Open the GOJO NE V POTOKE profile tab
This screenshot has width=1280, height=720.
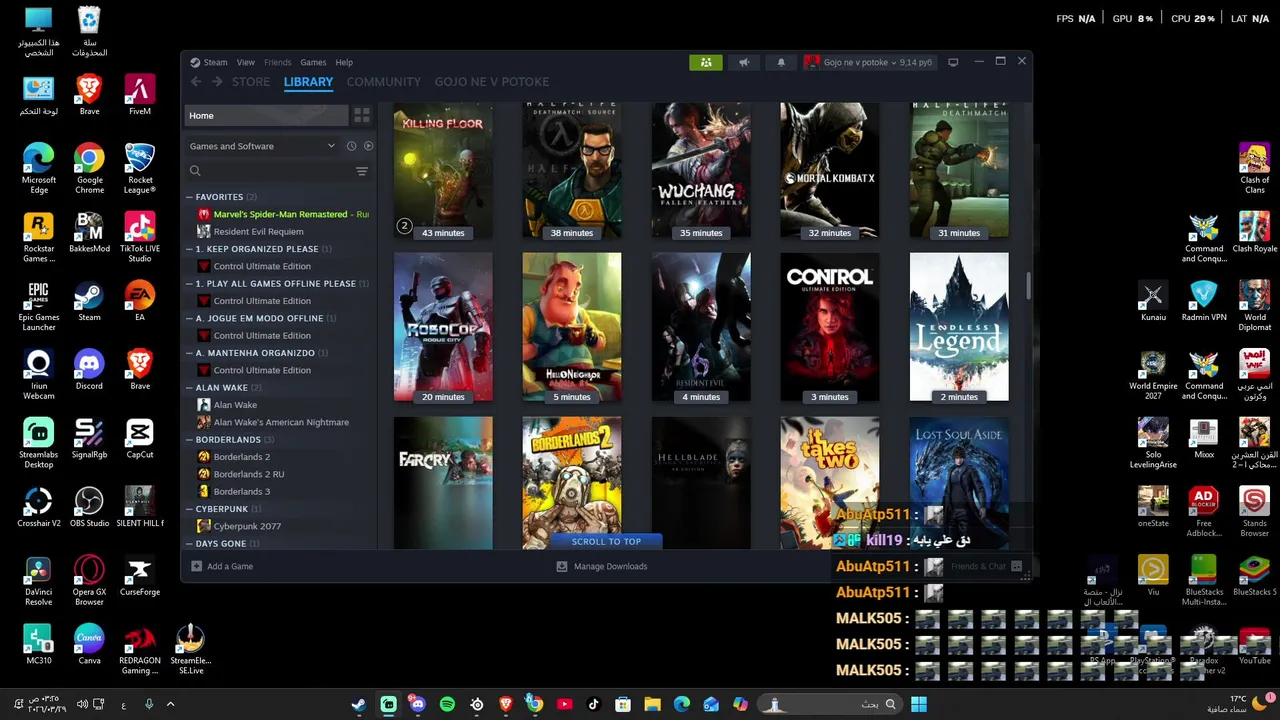[x=492, y=82]
